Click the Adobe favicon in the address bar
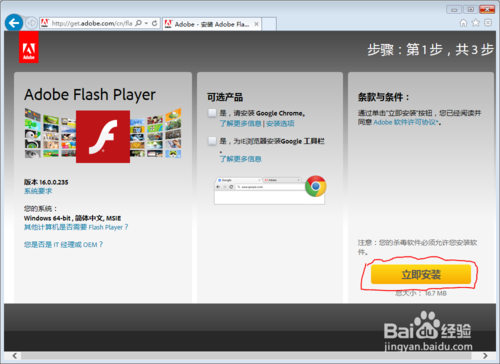 pyautogui.click(x=45, y=23)
